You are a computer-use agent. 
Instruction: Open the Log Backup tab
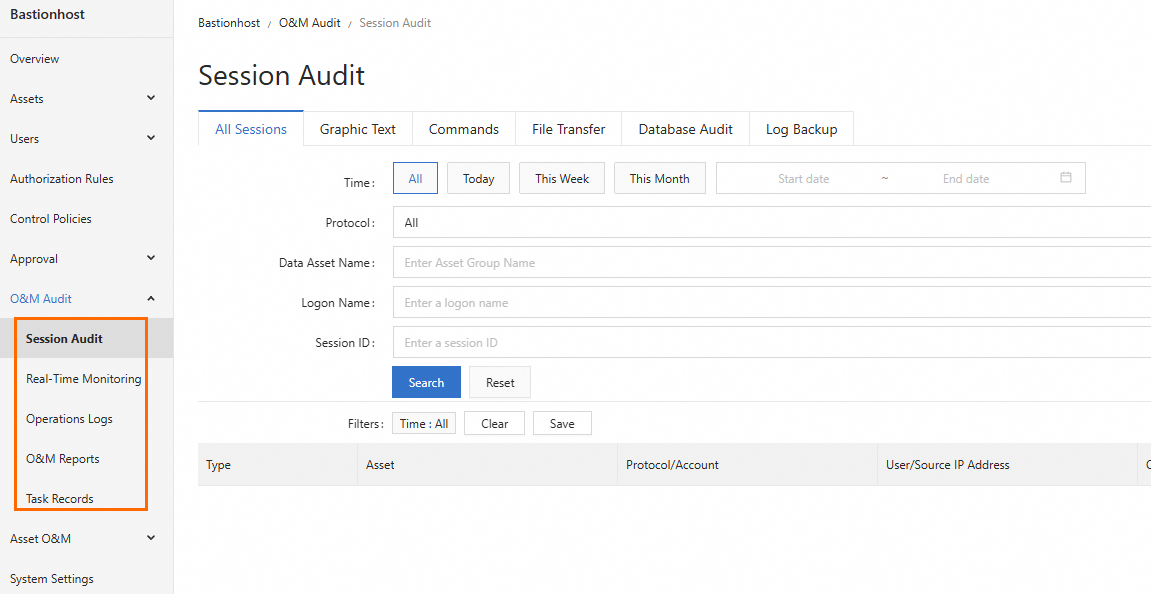click(x=801, y=129)
